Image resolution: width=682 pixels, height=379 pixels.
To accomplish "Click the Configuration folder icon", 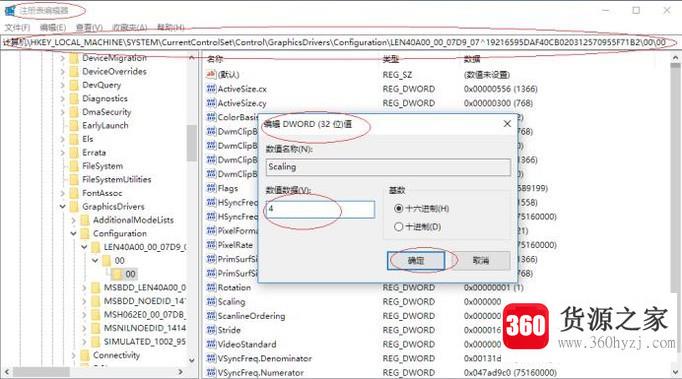I will [85, 233].
